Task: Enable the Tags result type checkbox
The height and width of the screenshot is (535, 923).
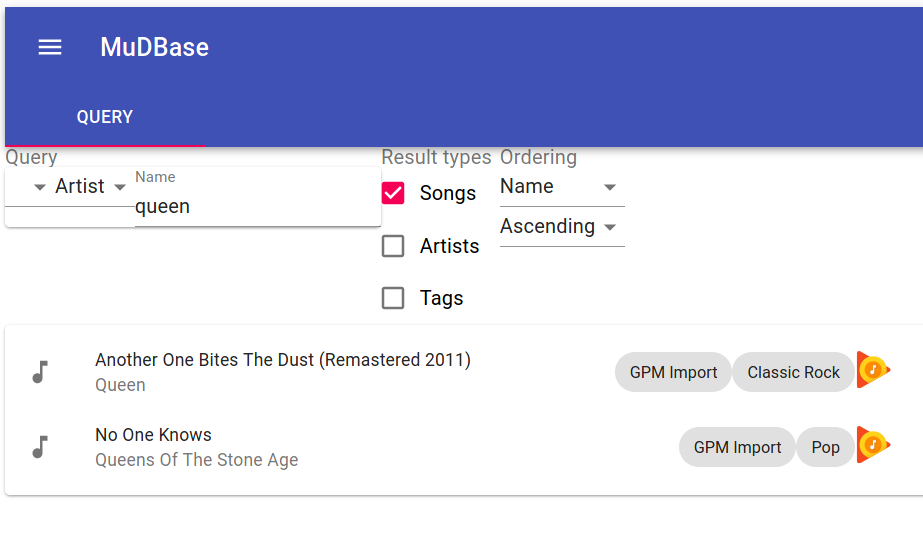Action: [x=393, y=298]
